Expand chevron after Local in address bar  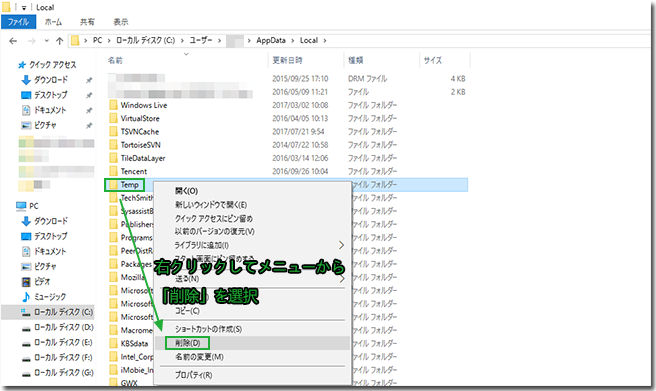click(325, 41)
